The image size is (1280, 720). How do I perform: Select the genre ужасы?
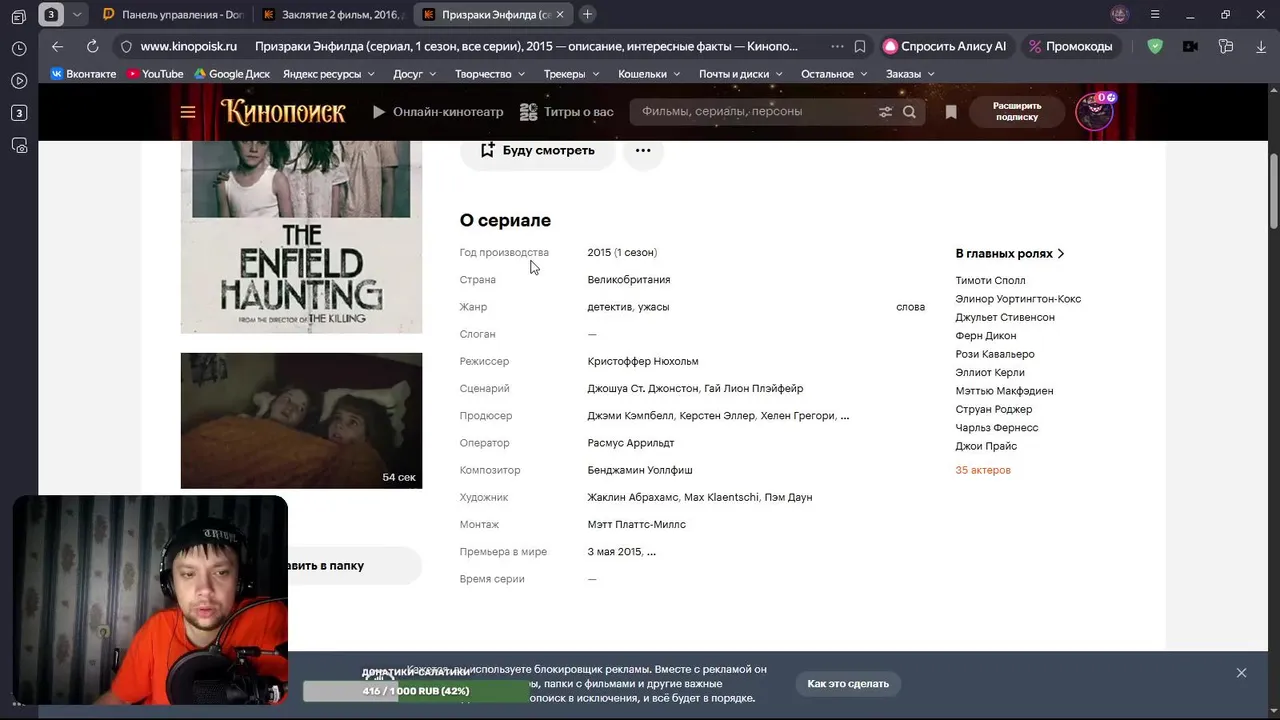(654, 307)
